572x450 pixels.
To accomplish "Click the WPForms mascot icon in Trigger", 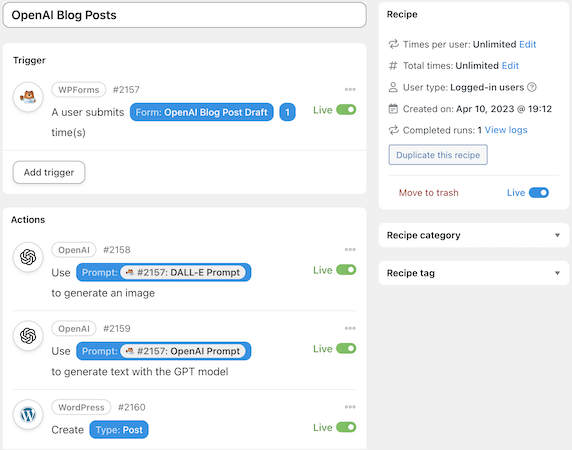I will click(28, 97).
